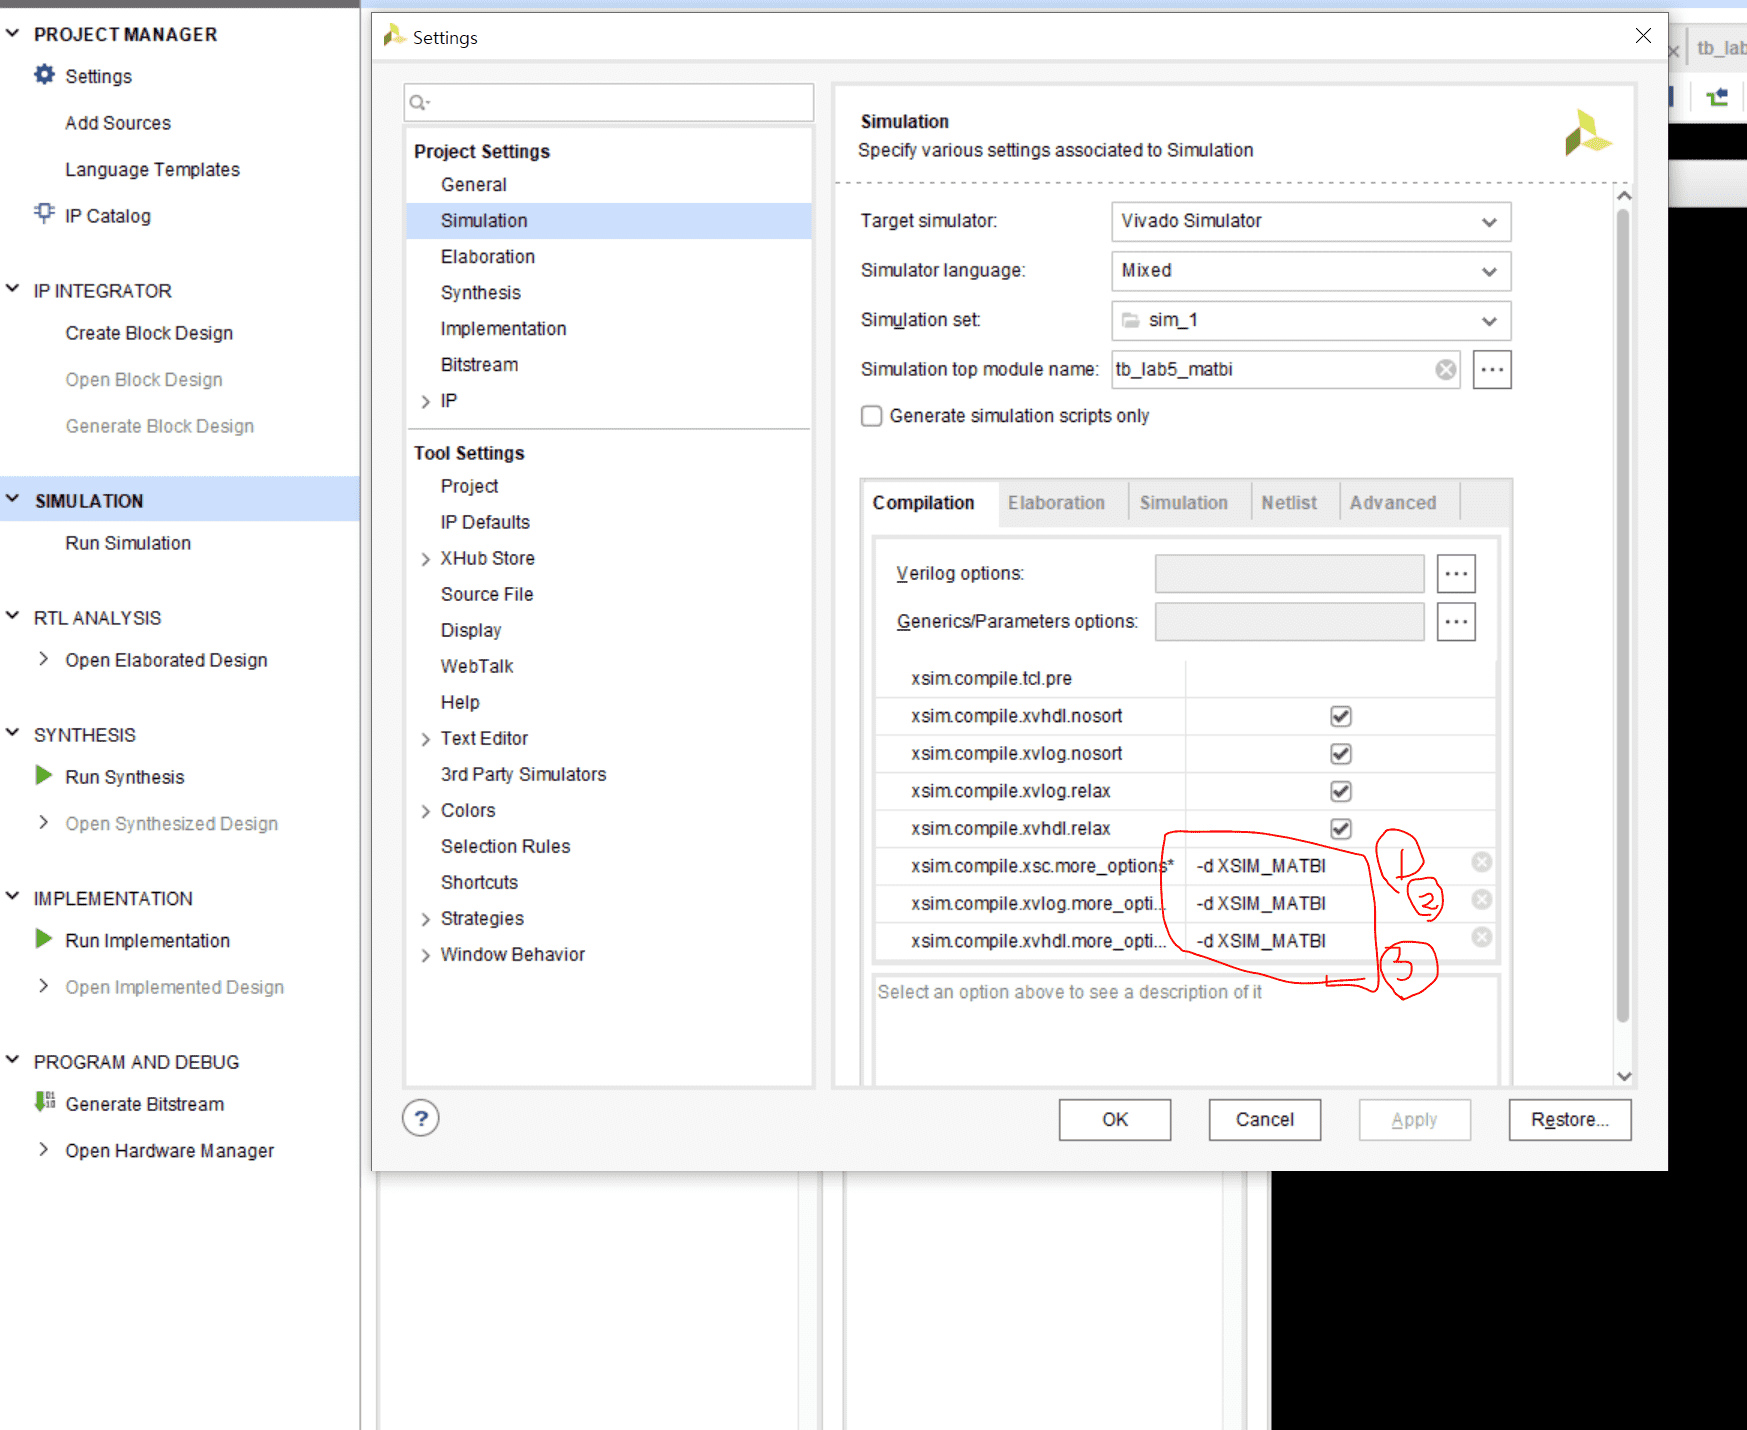Click Run Synthesis green play icon
This screenshot has width=1747, height=1430.
coord(44,775)
